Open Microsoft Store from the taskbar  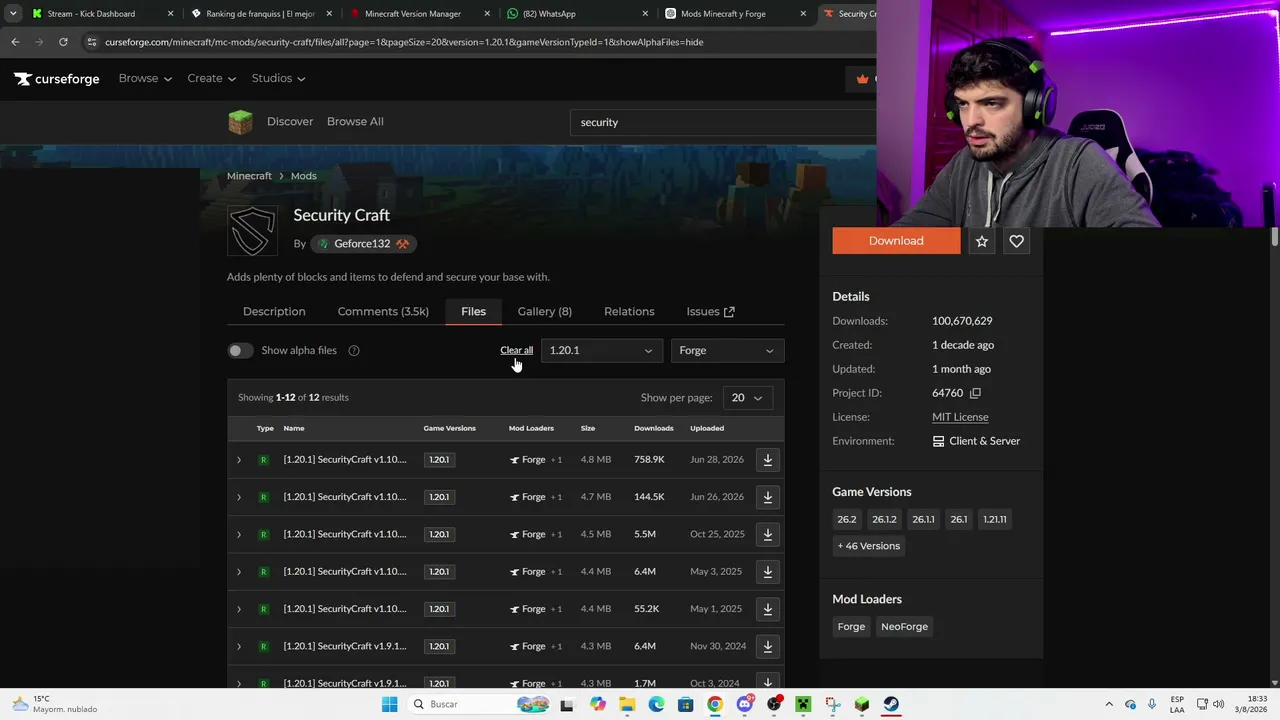pos(685,704)
